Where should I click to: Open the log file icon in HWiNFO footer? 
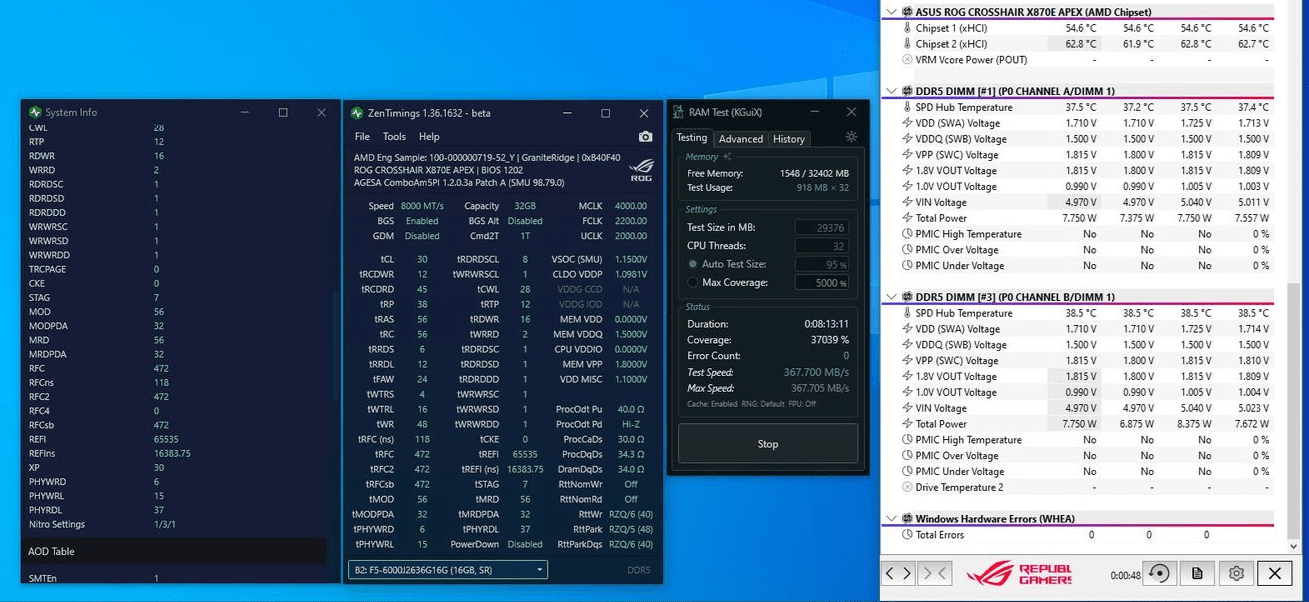(x=1197, y=573)
